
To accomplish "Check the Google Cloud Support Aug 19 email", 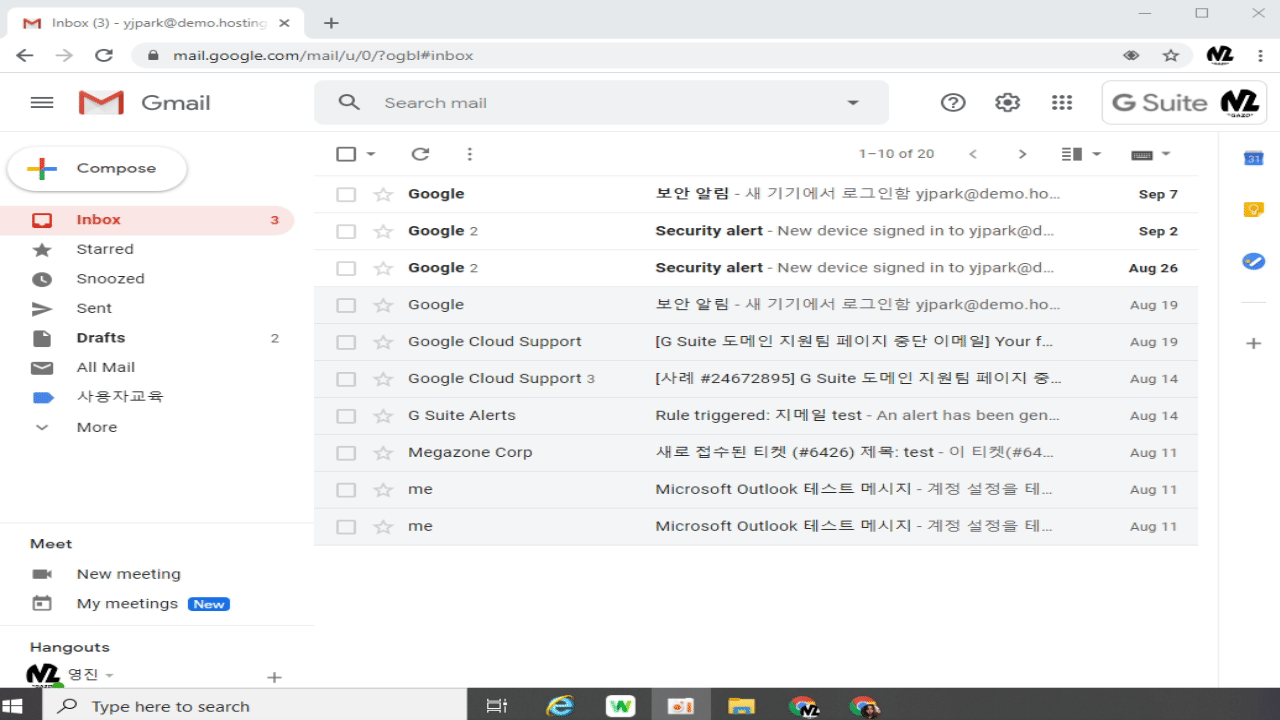I will coord(346,342).
